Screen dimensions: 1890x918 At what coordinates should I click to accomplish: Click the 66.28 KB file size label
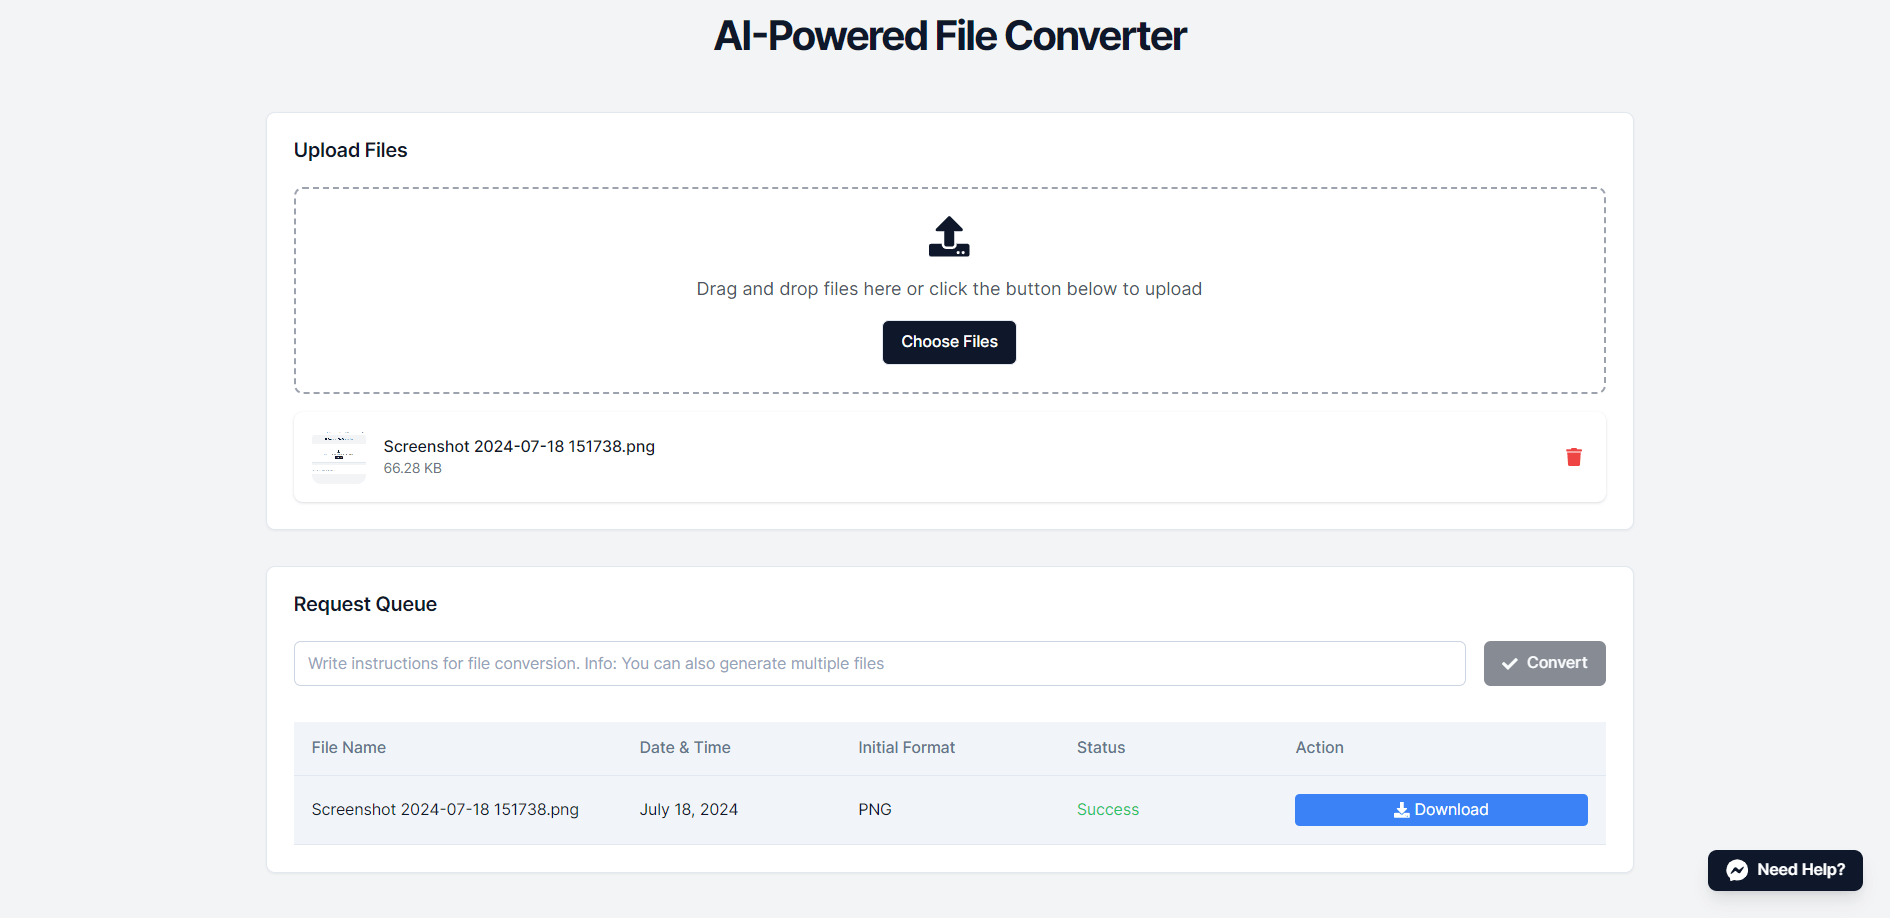(x=412, y=469)
